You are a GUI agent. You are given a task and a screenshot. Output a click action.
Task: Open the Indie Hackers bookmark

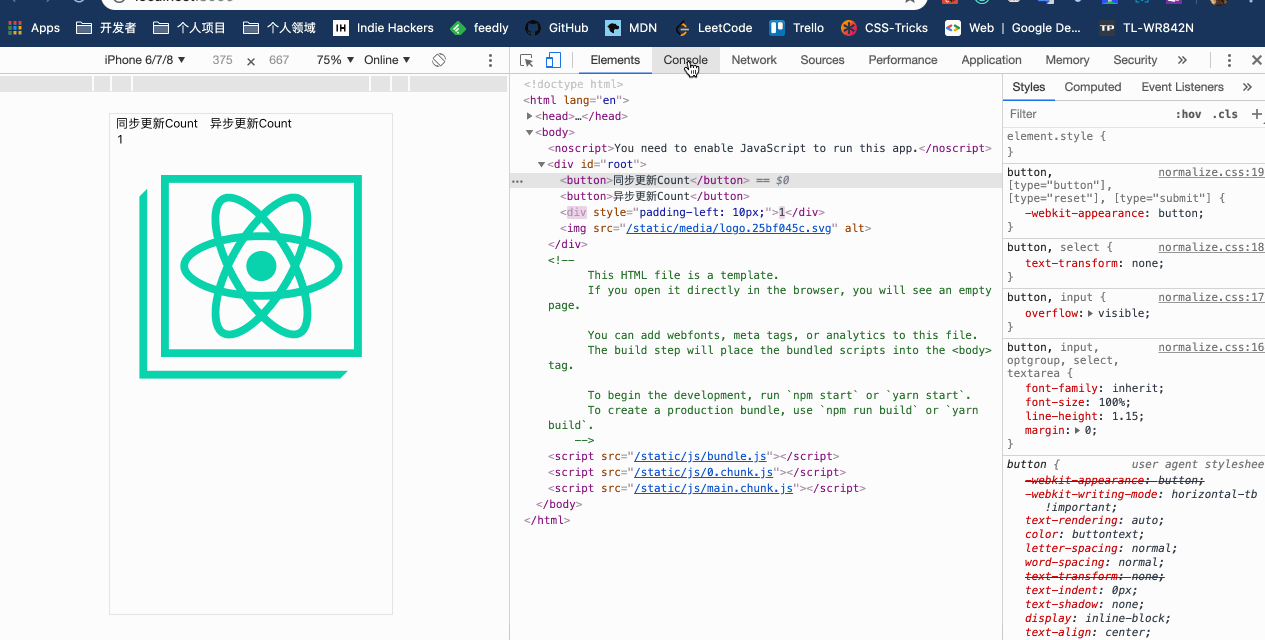pos(383,28)
